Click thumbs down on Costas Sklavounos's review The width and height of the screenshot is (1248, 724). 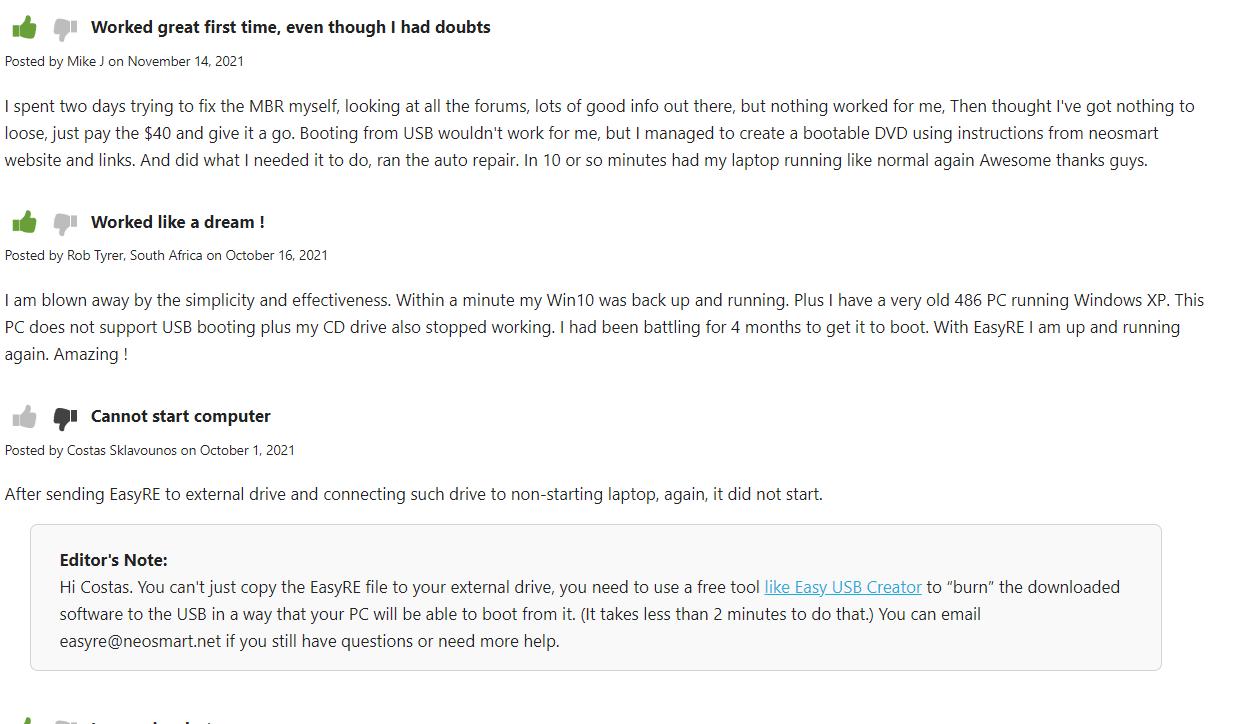coord(65,417)
